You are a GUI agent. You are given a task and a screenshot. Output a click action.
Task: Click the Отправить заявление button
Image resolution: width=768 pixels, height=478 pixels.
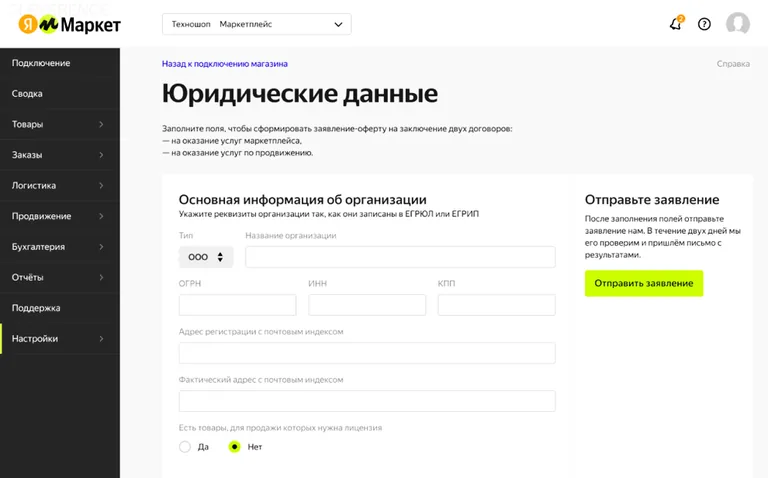644,283
